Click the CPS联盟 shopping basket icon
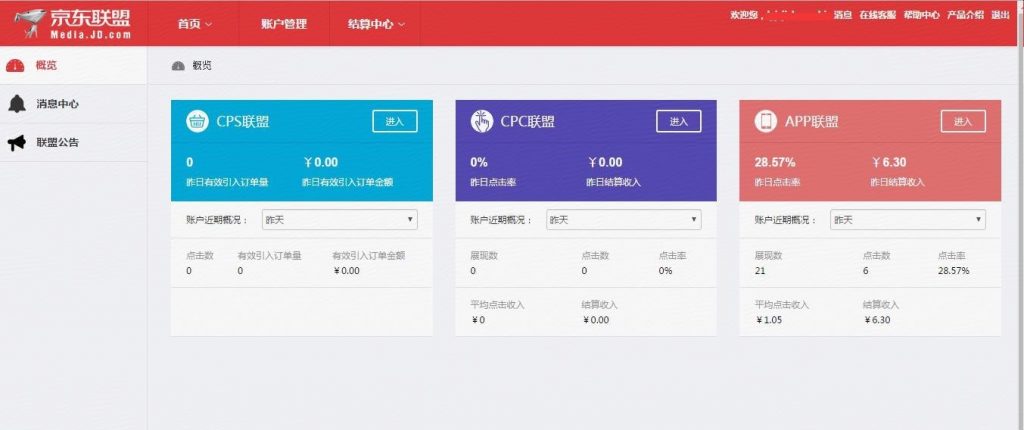 pos(197,121)
